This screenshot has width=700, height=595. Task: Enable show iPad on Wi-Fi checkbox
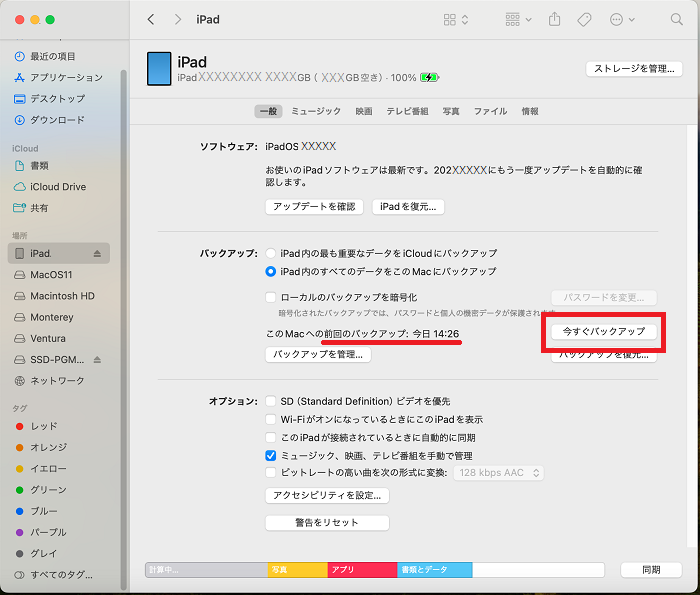271,420
